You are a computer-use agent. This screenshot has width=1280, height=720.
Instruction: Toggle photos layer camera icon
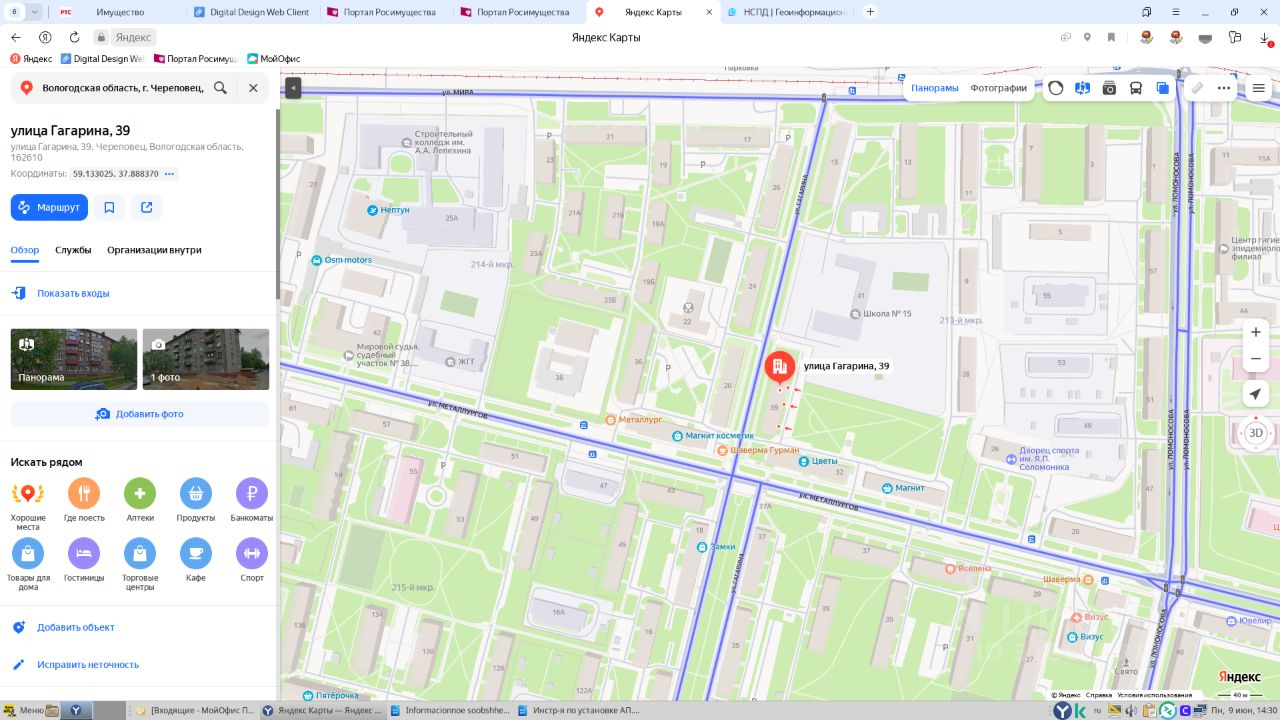[x=1109, y=88]
